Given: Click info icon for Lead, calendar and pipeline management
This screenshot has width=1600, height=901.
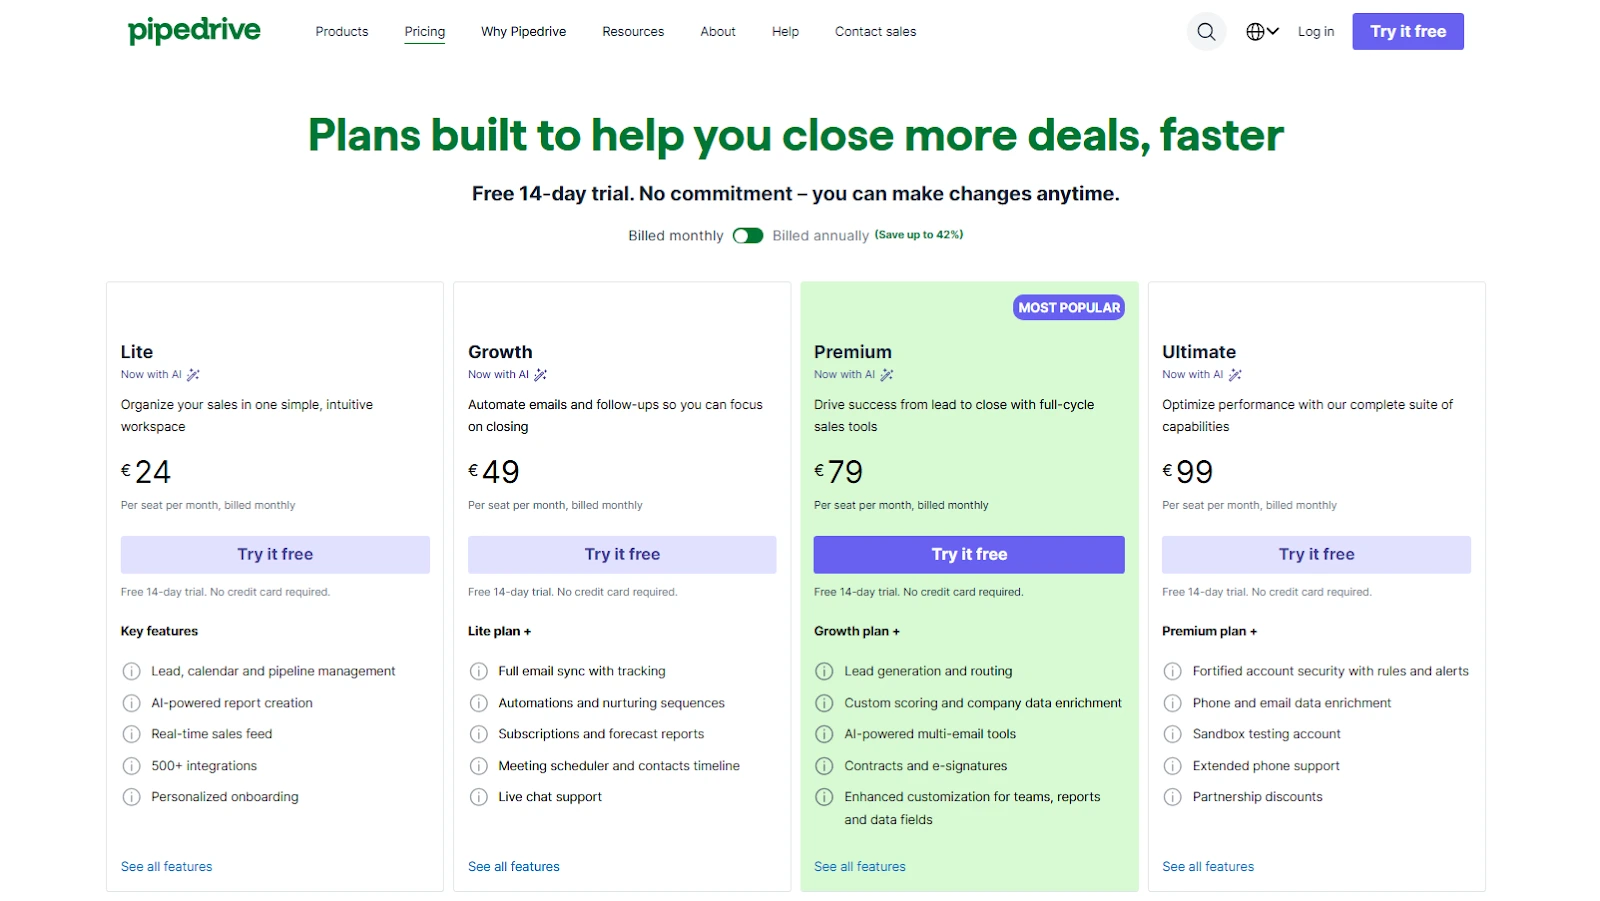Looking at the screenshot, I should tap(131, 672).
